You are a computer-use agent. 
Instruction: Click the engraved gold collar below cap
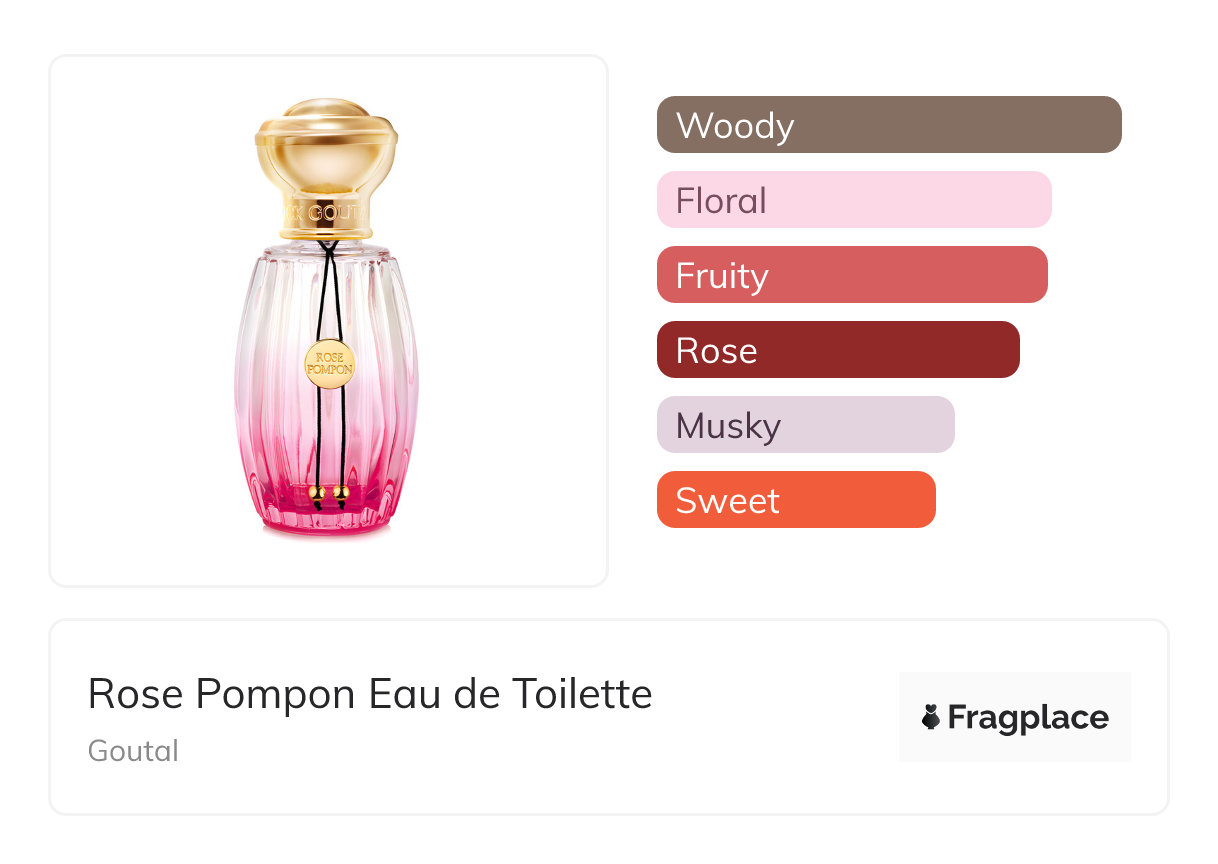click(326, 213)
